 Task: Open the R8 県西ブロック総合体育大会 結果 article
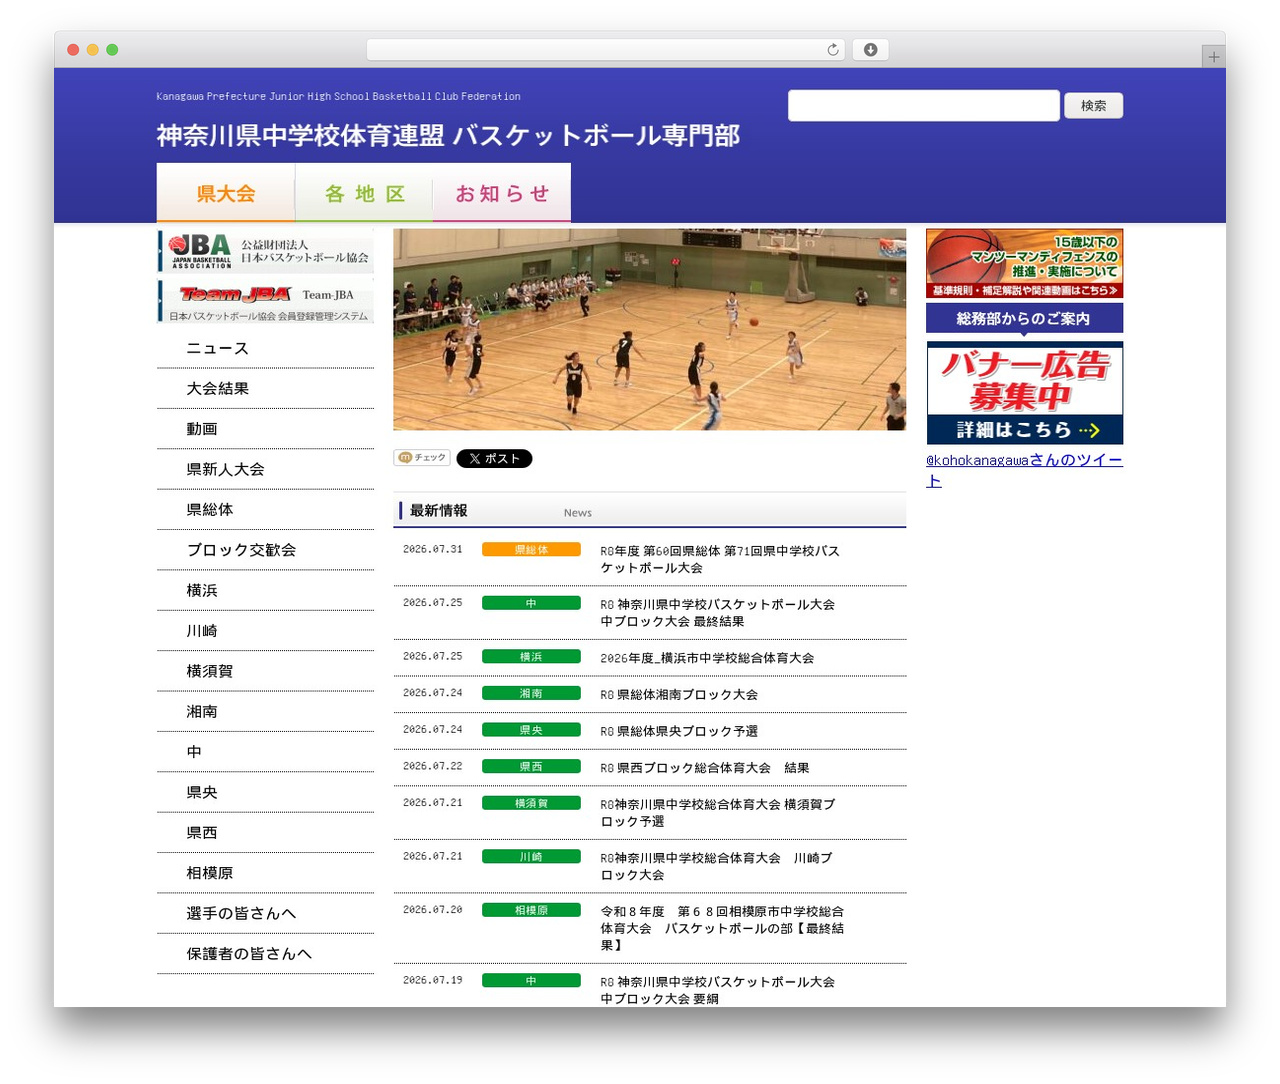click(705, 768)
